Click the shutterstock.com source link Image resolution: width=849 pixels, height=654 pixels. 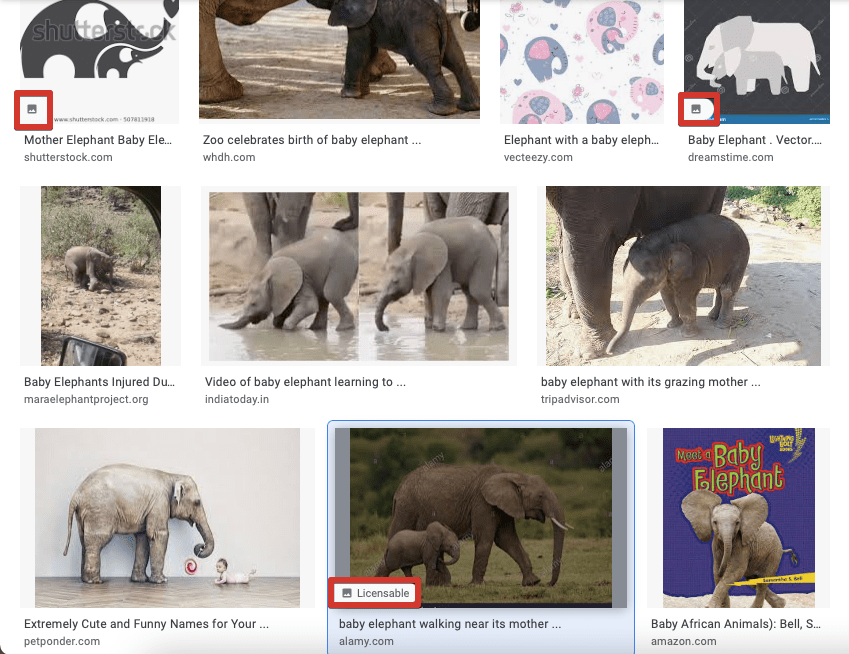68,157
